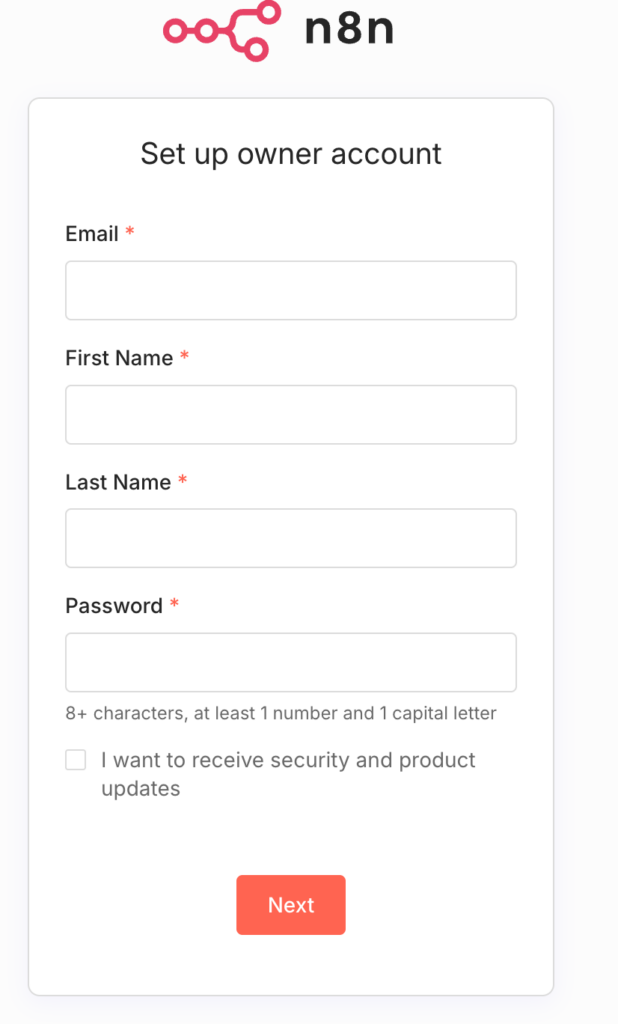
Task: Enable the security and product updates checkbox
Action: point(76,761)
